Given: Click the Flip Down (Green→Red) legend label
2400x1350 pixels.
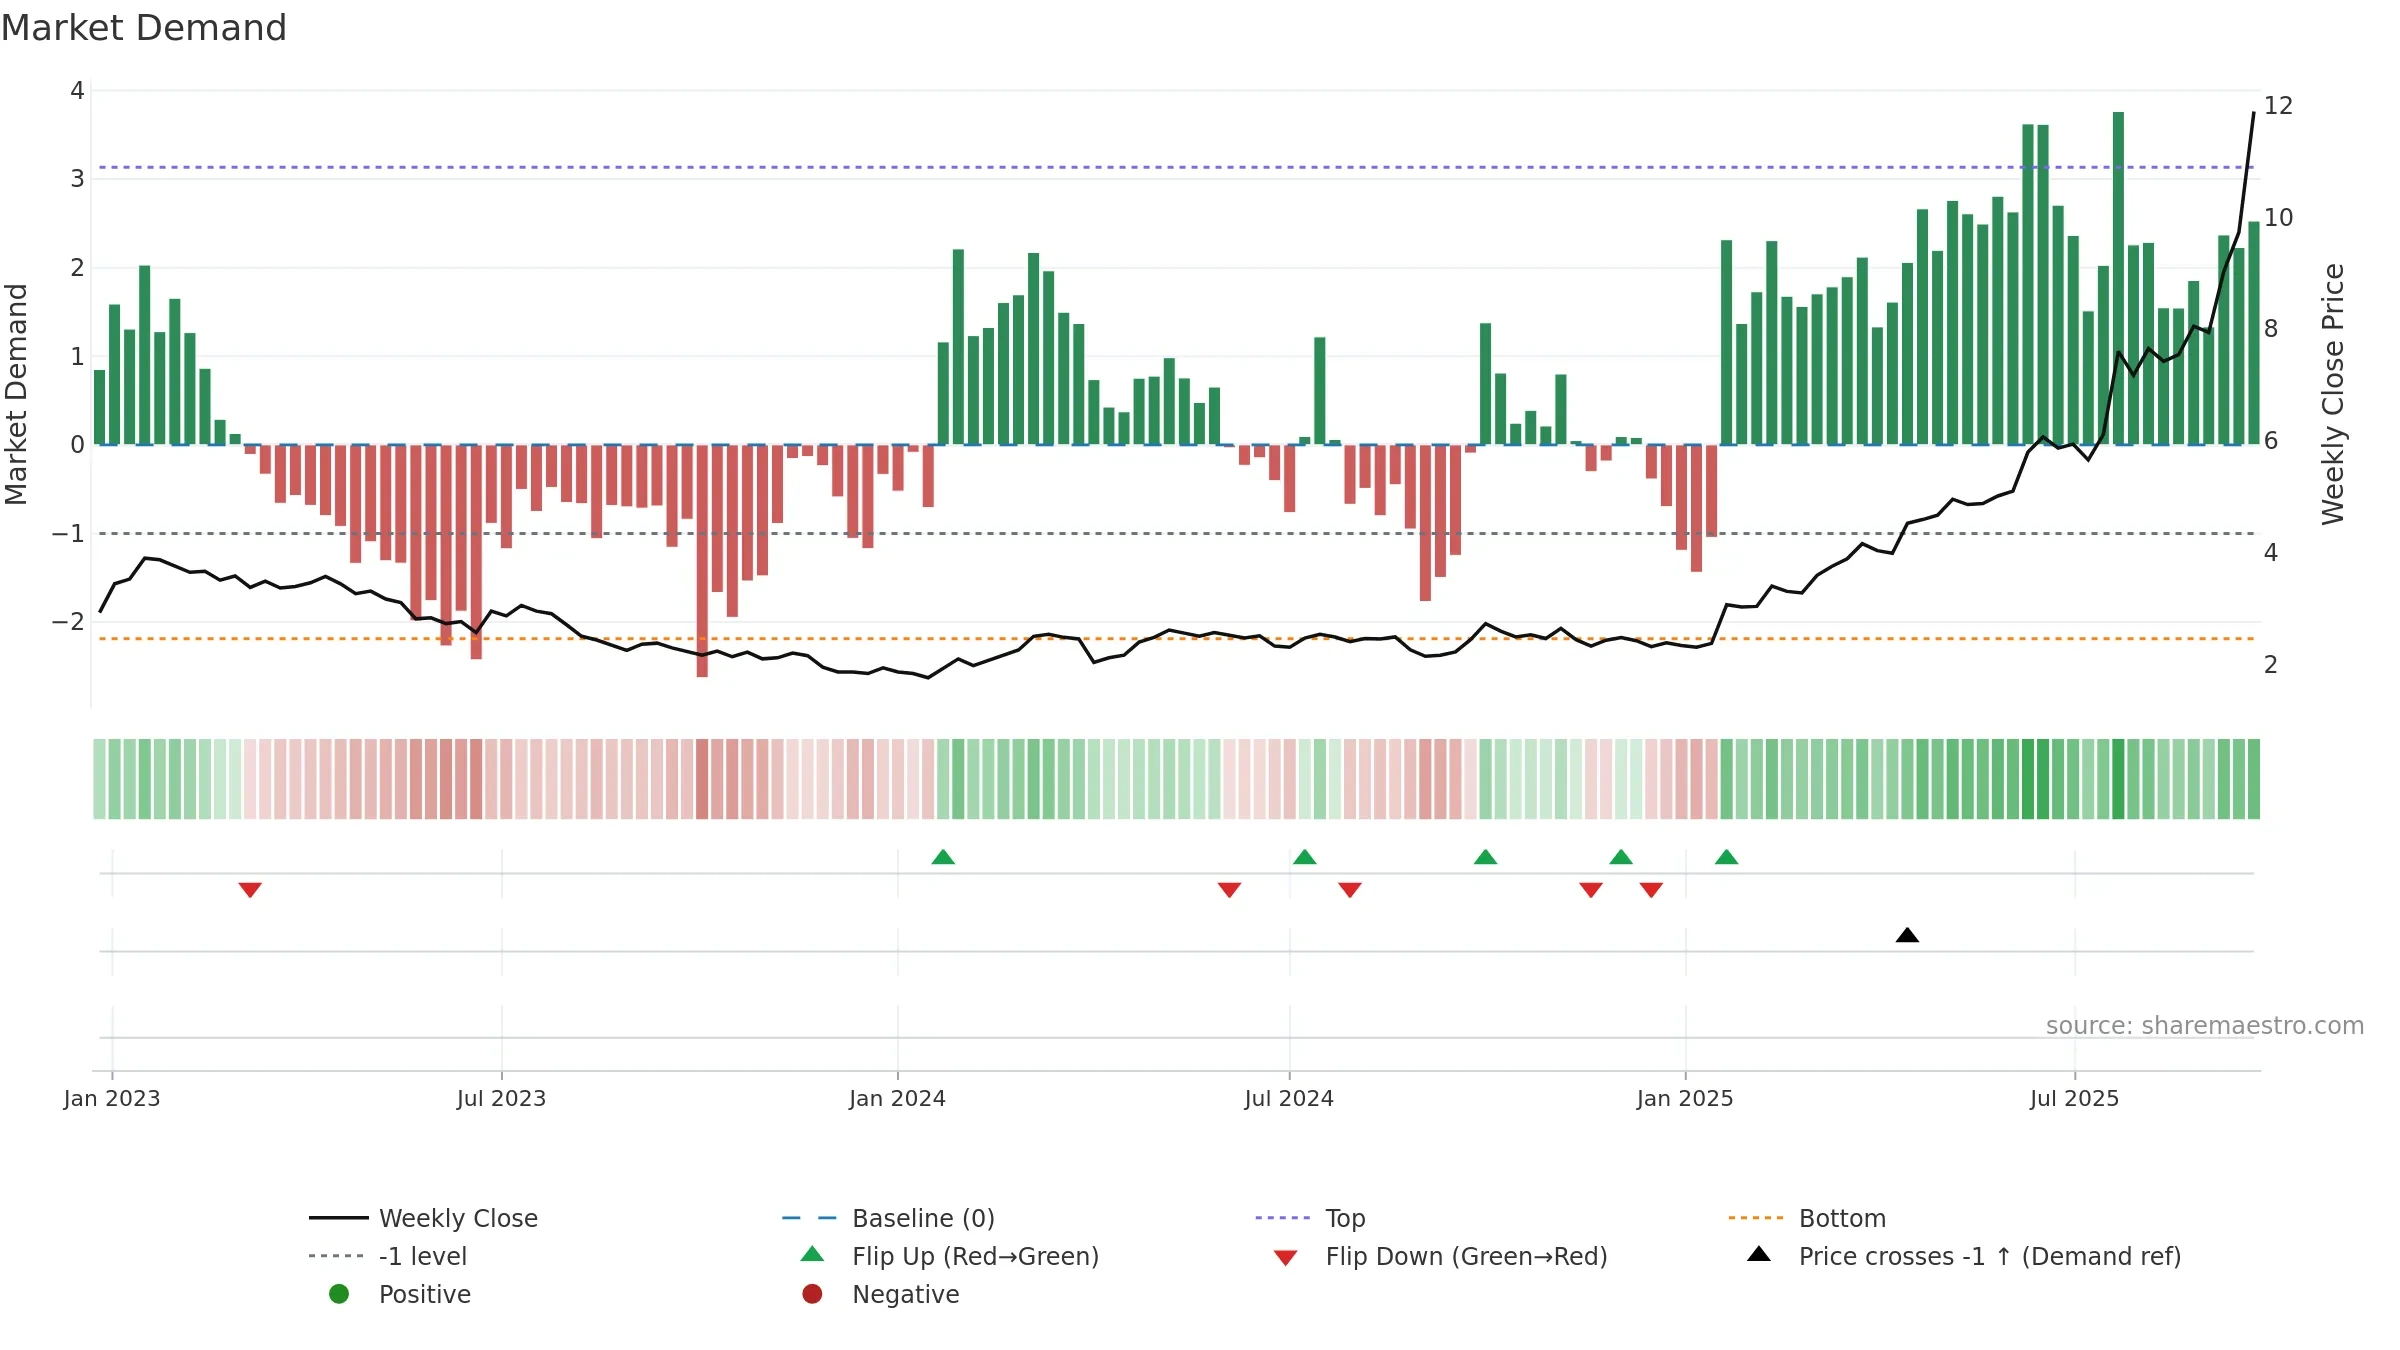Looking at the screenshot, I should click(1466, 1256).
